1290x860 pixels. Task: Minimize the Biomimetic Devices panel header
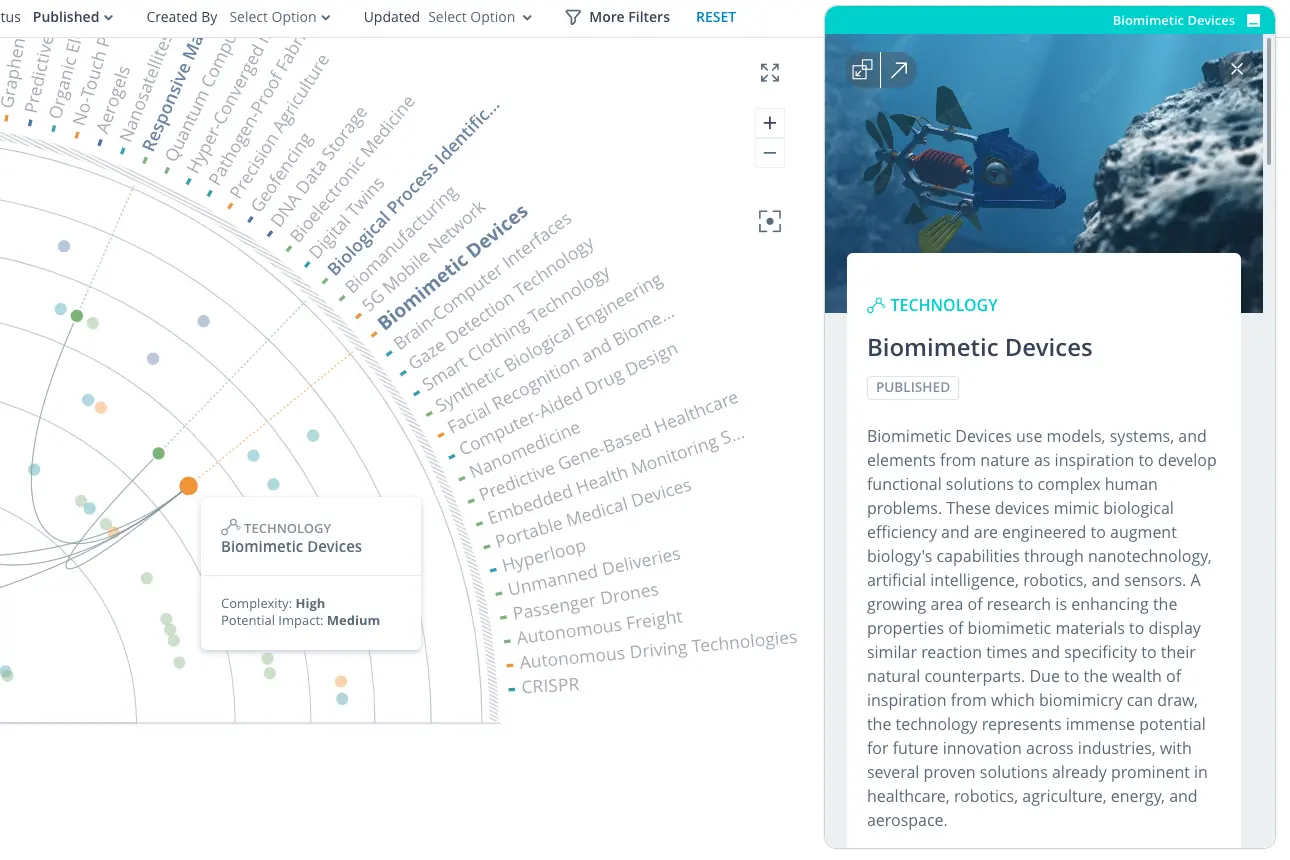click(x=1254, y=20)
